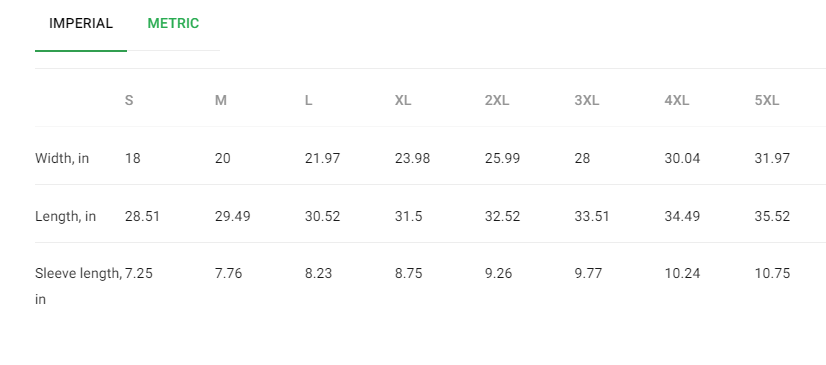Click the S size column header
The height and width of the screenshot is (365, 826).
click(x=129, y=101)
